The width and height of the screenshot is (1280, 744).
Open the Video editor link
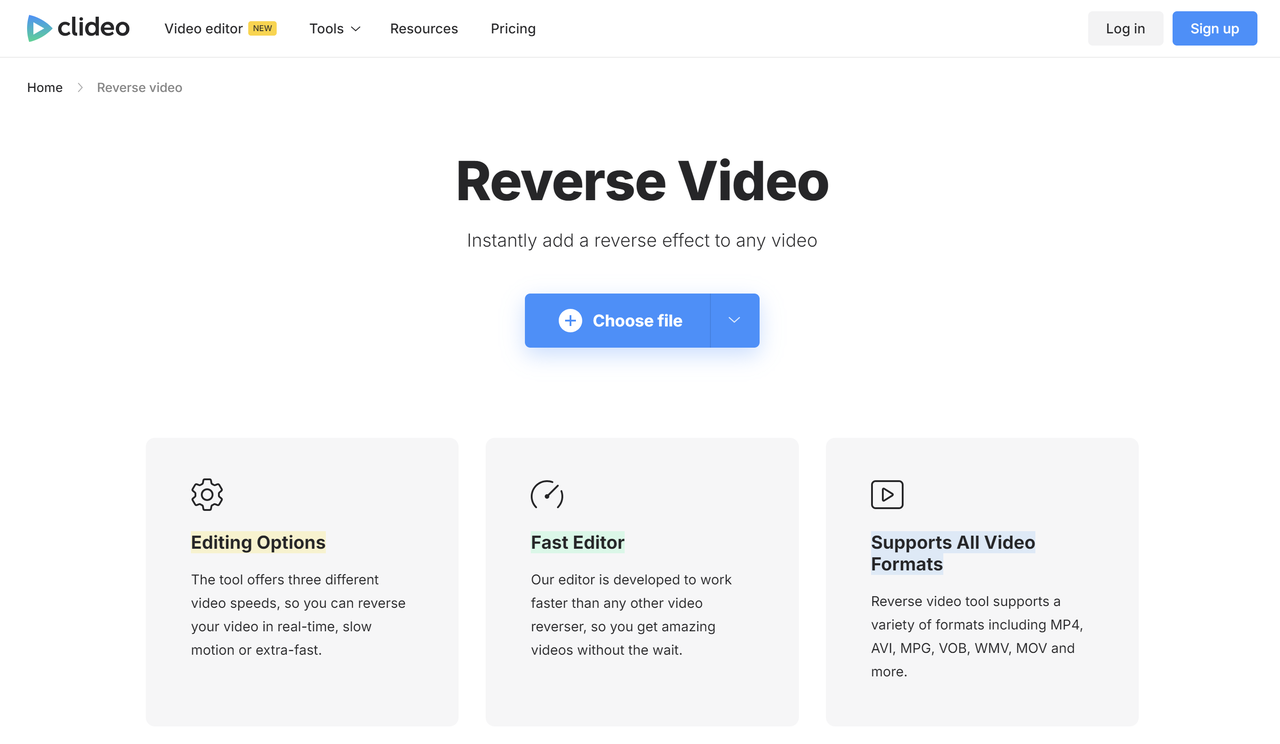pos(204,28)
